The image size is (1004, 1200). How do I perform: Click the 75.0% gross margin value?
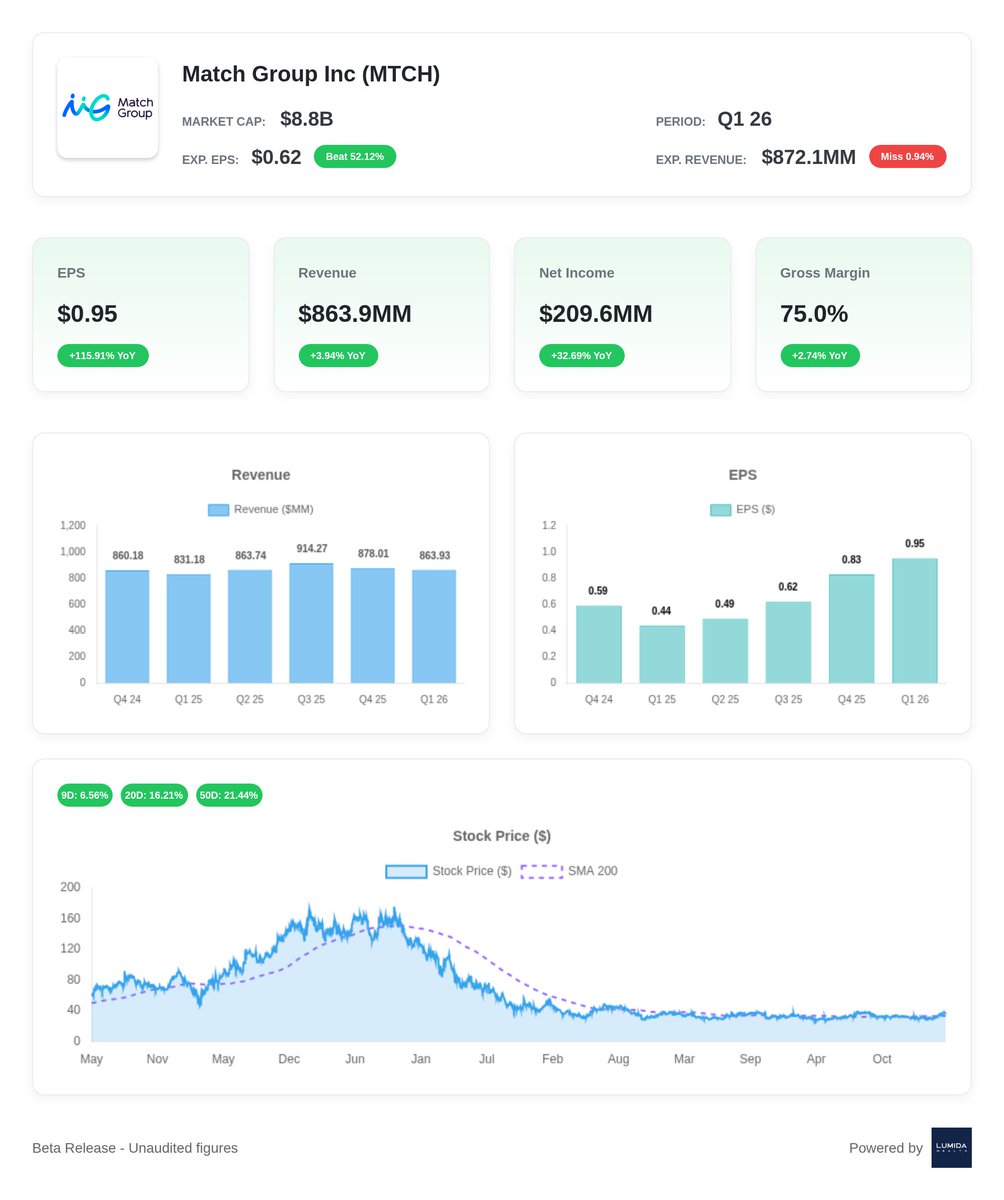(814, 314)
